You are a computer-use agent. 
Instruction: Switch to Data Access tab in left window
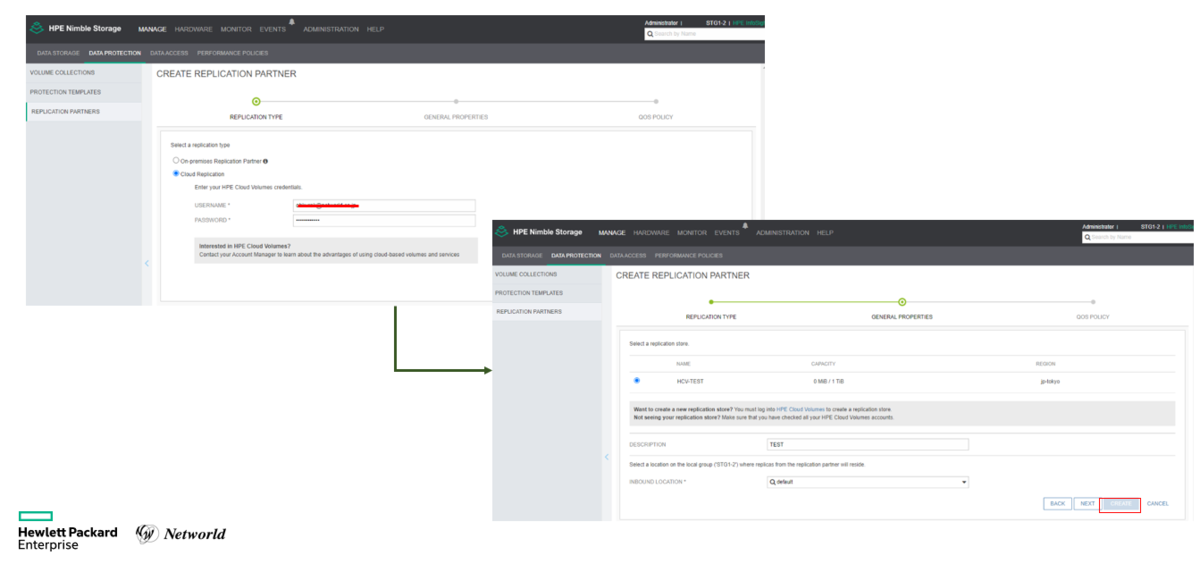tap(169, 53)
